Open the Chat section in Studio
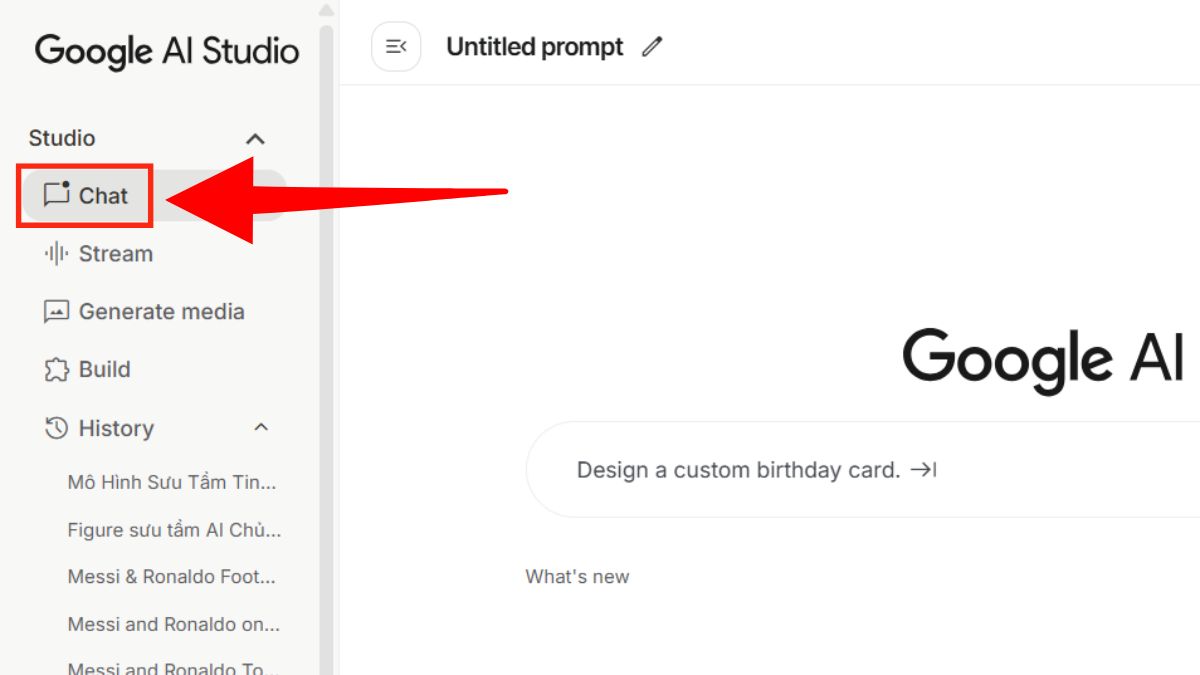The height and width of the screenshot is (675, 1200). click(x=152, y=195)
